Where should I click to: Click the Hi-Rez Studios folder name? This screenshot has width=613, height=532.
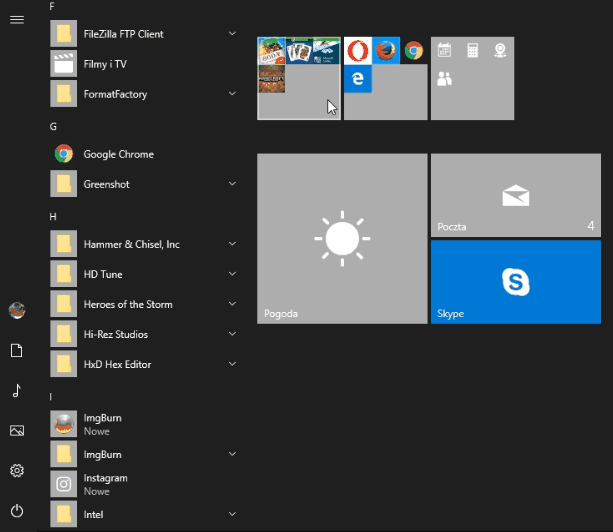(116, 335)
